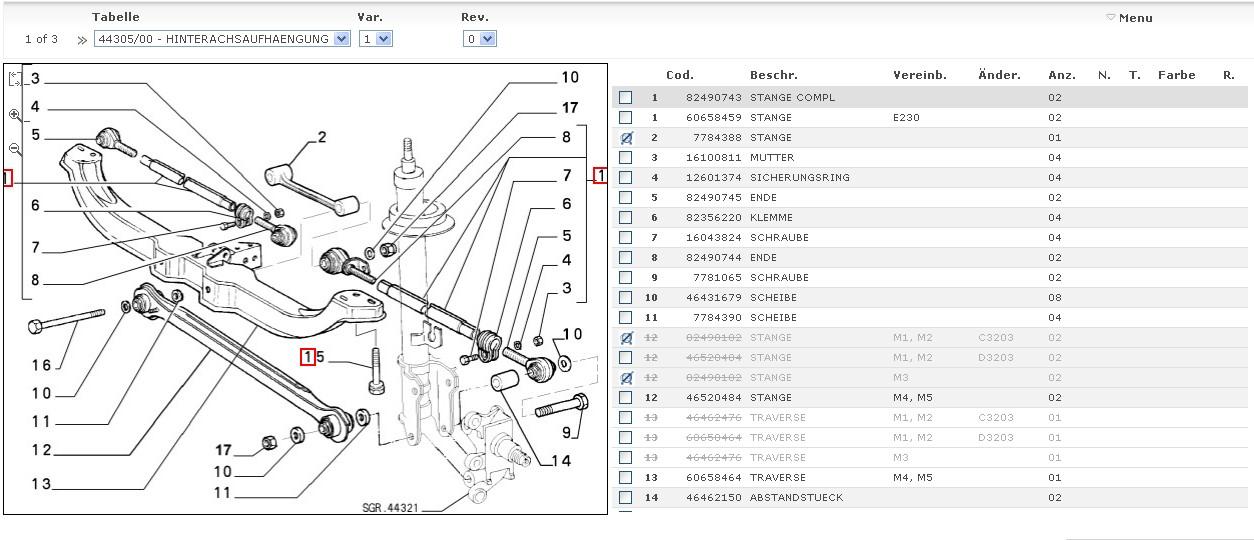Click the red-boxed 15 callout in diagram

tap(309, 356)
